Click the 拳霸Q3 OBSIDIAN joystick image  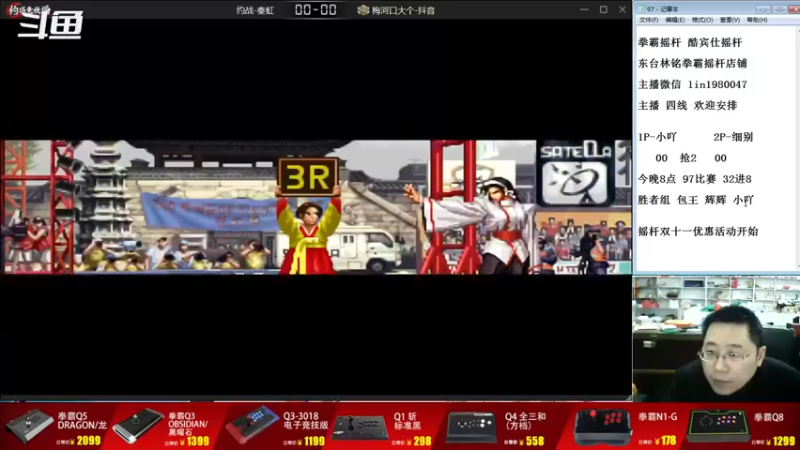point(138,426)
